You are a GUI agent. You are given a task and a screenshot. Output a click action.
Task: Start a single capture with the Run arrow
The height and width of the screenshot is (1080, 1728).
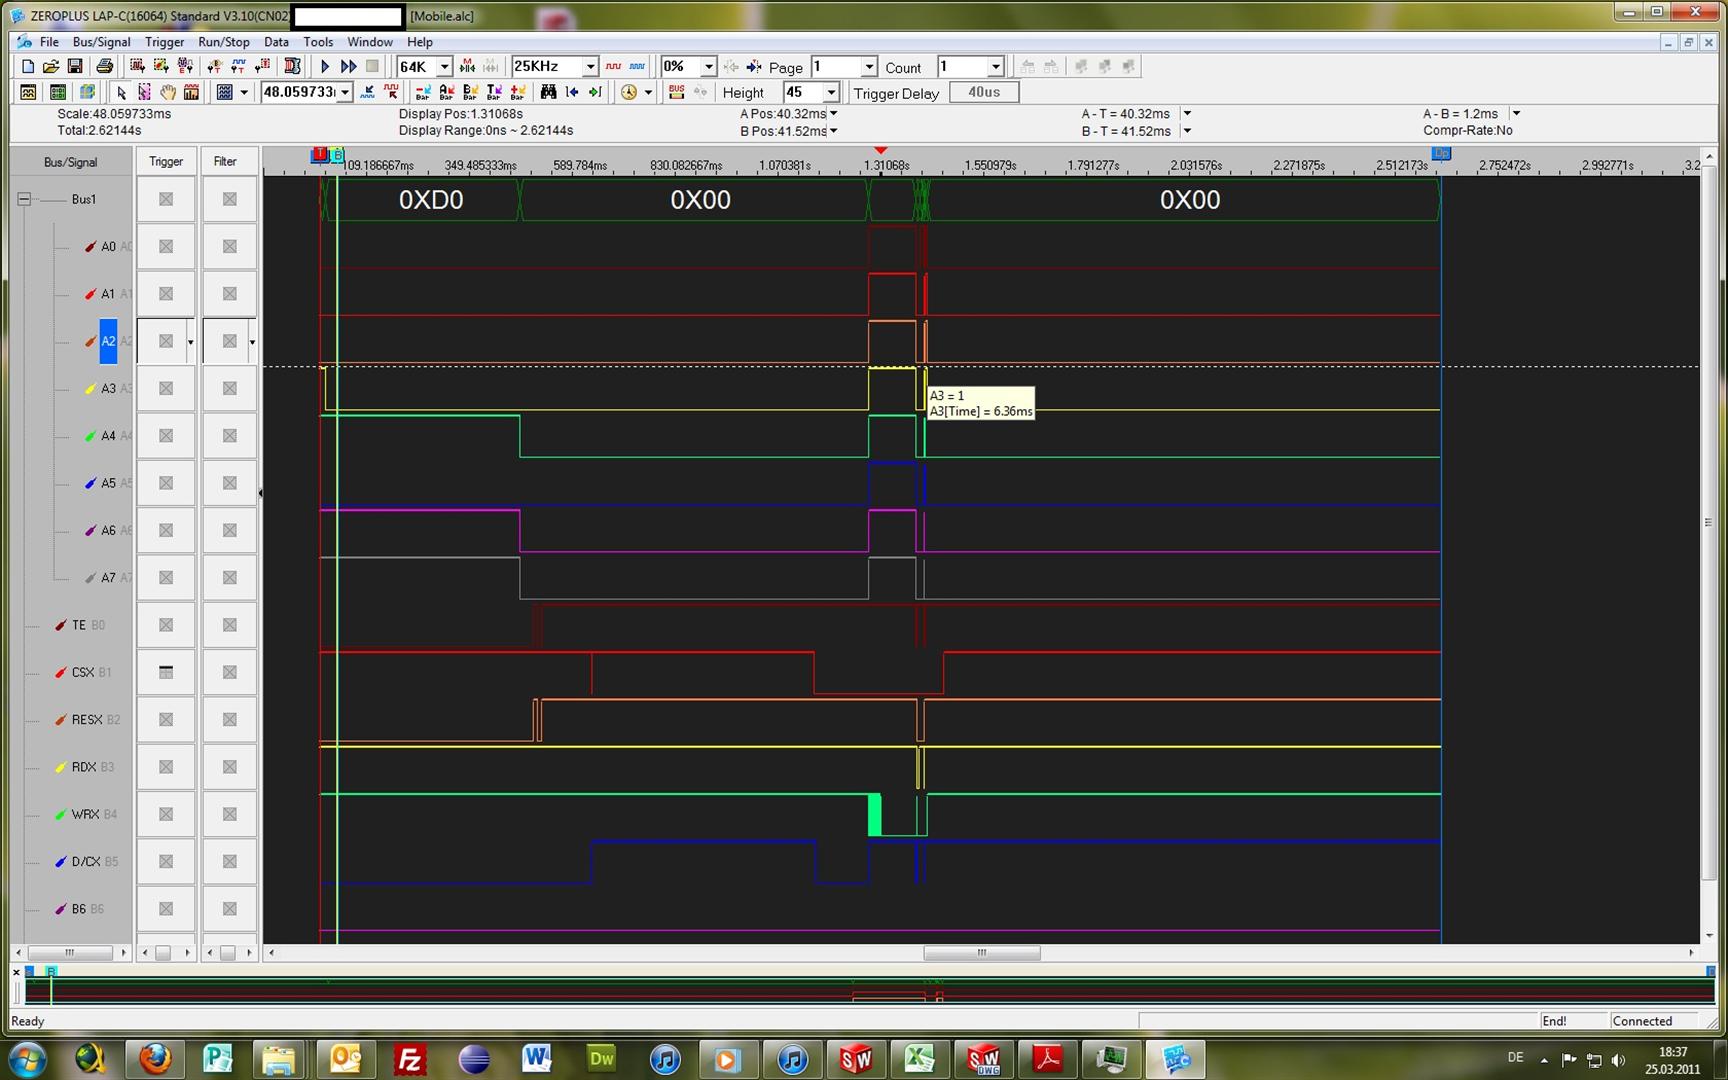click(325, 66)
